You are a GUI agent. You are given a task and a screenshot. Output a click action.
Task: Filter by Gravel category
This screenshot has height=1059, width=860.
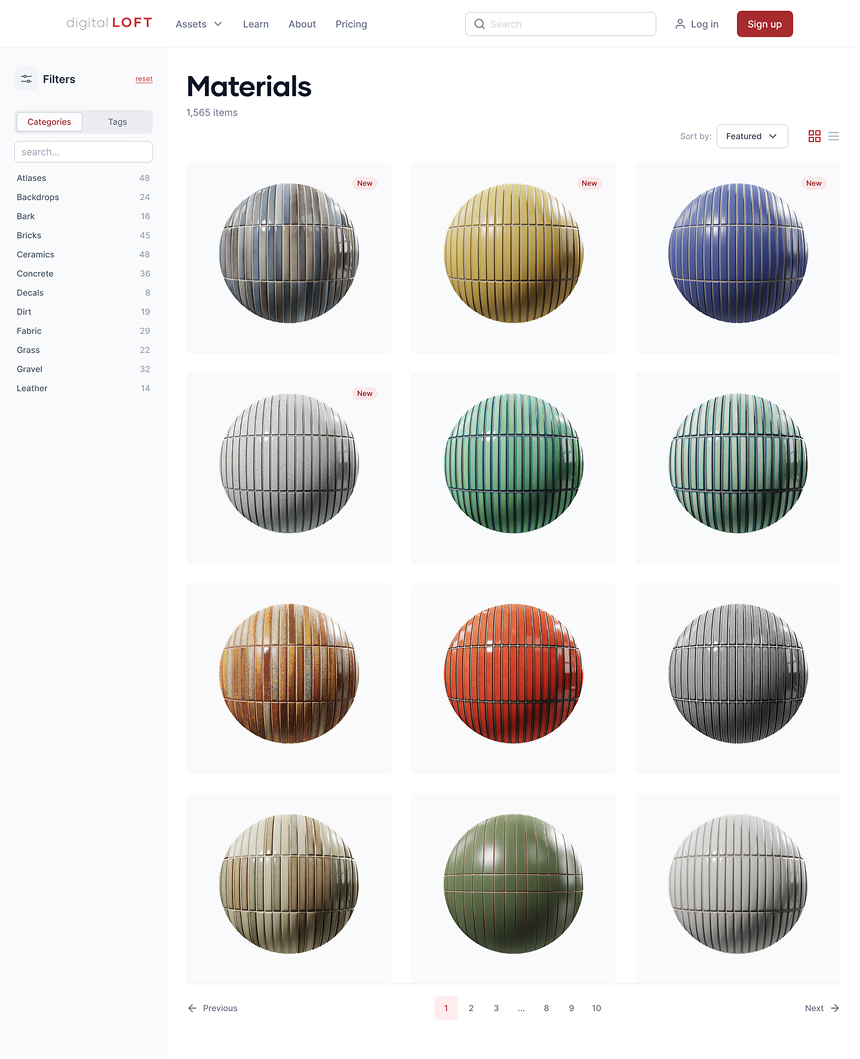coord(84,369)
